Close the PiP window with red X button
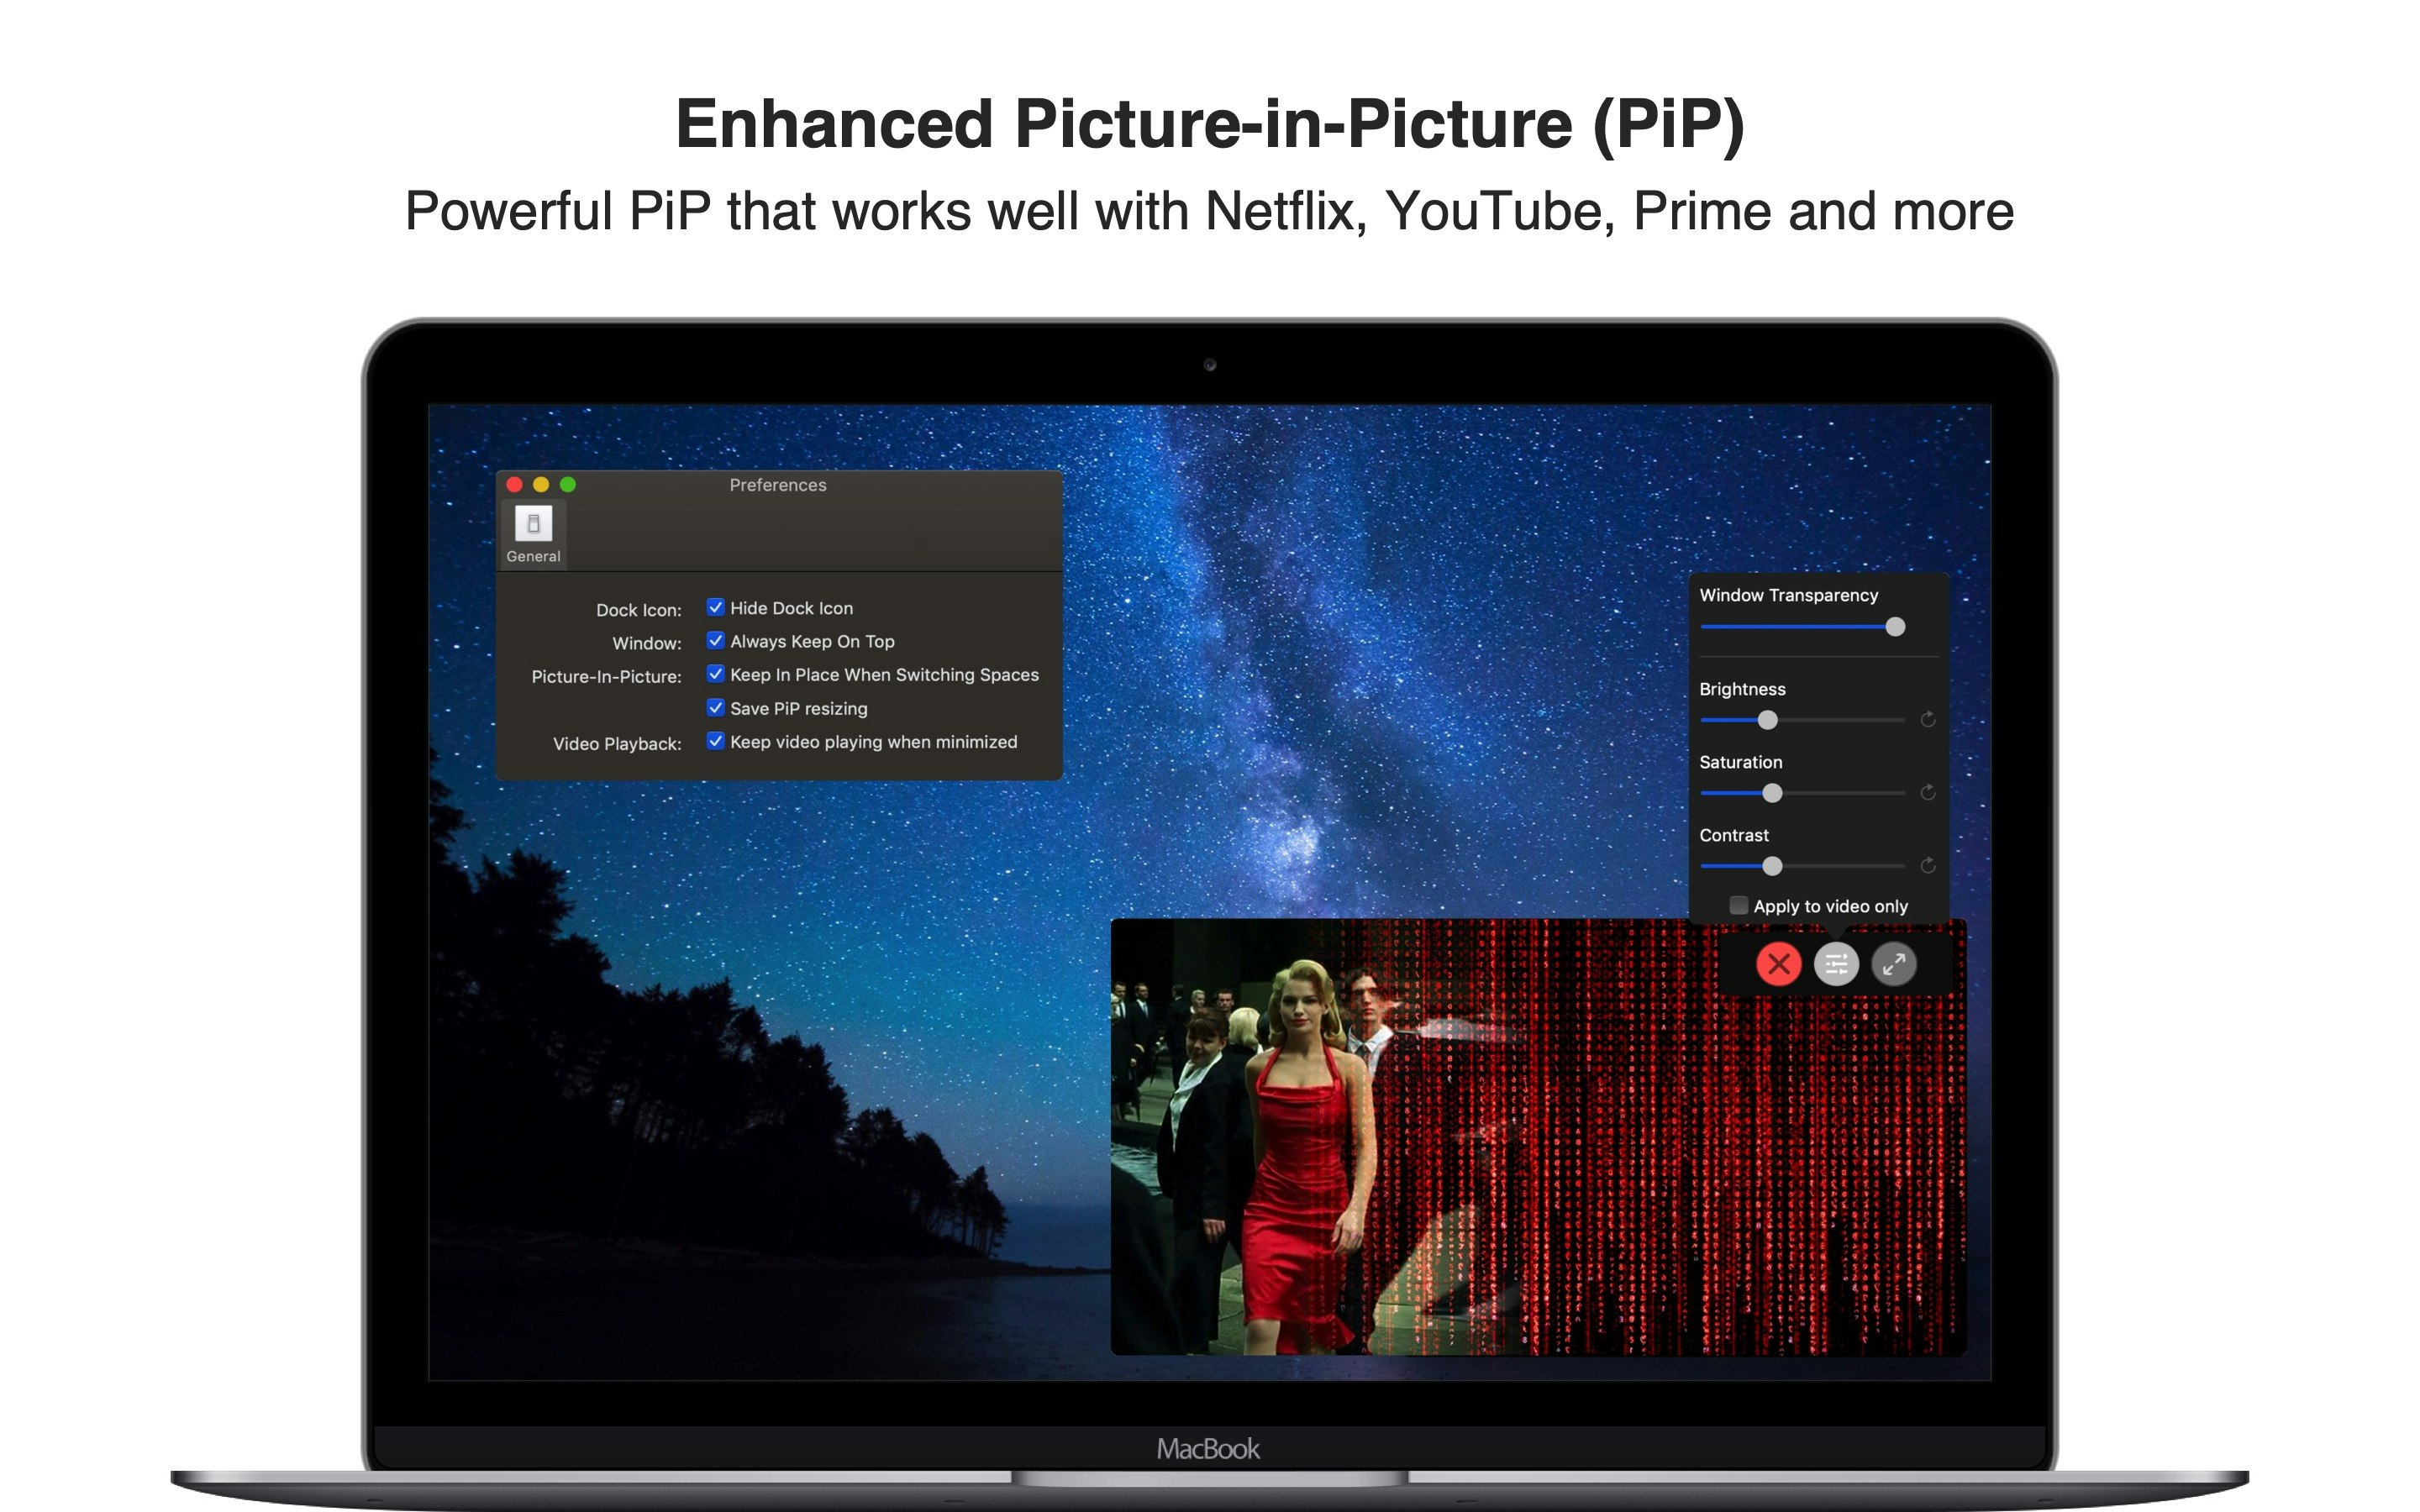 (x=1778, y=964)
